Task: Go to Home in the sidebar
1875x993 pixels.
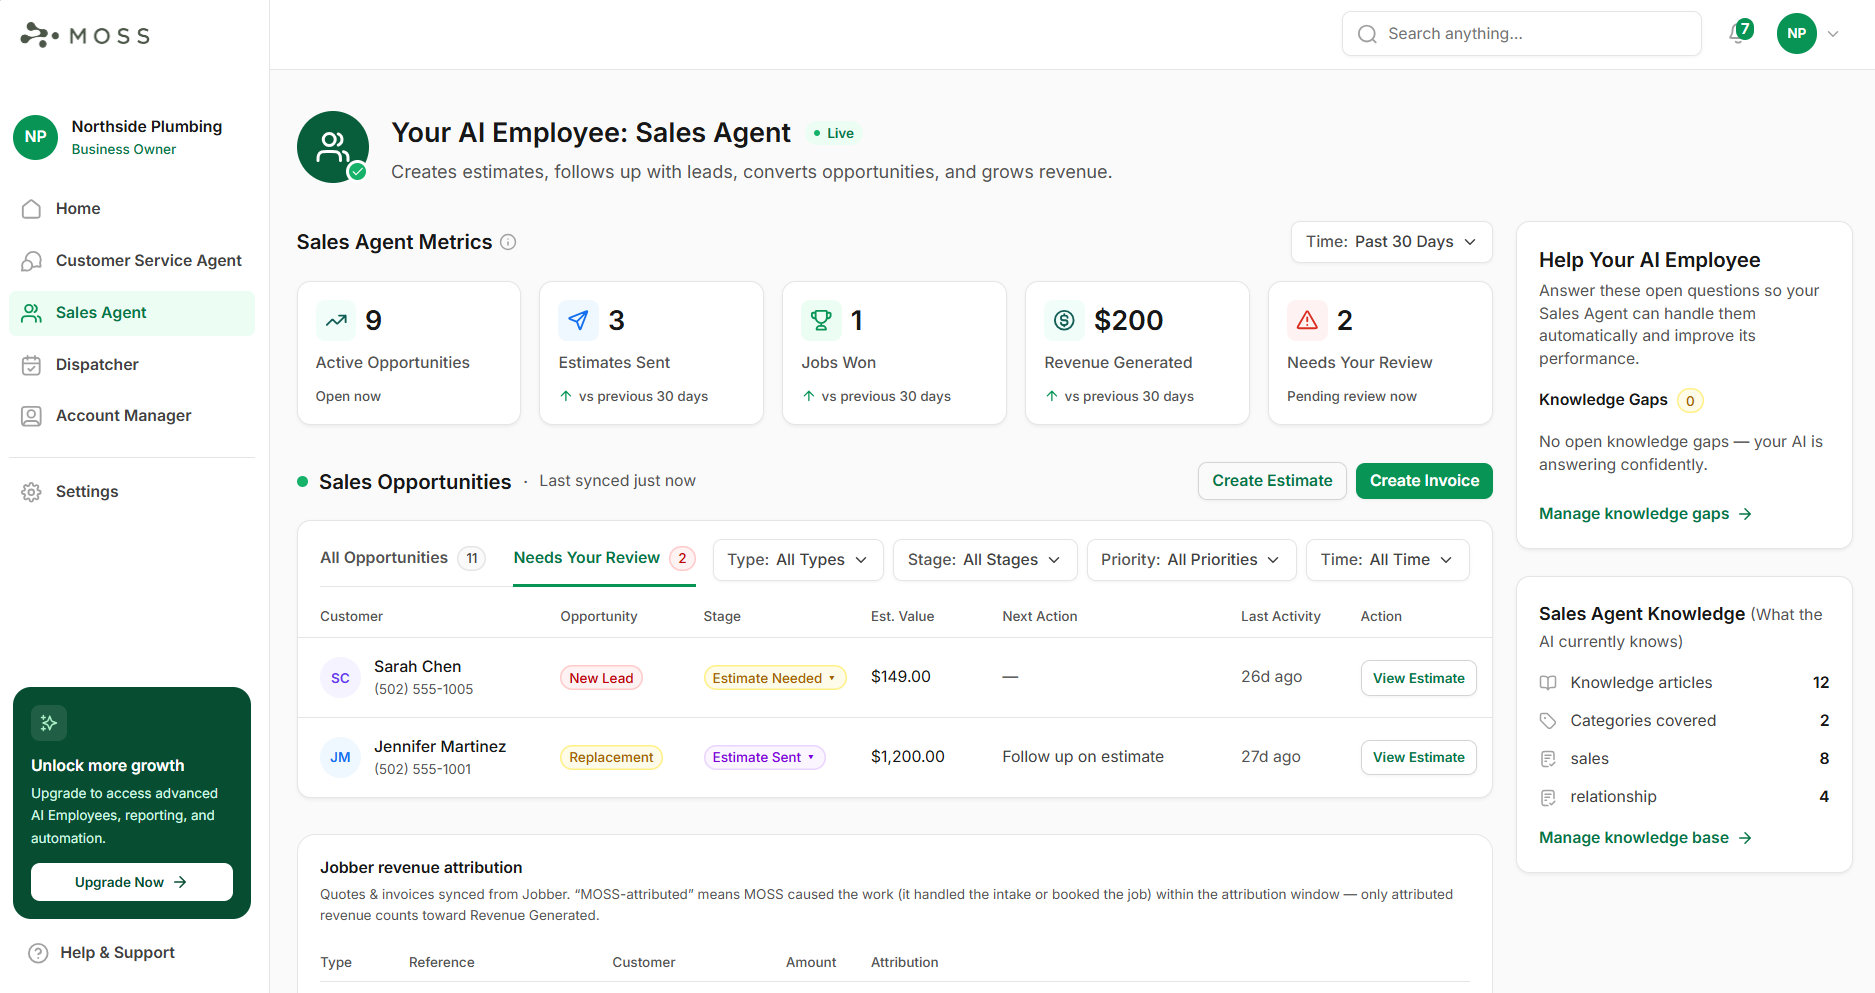Action: [x=132, y=209]
